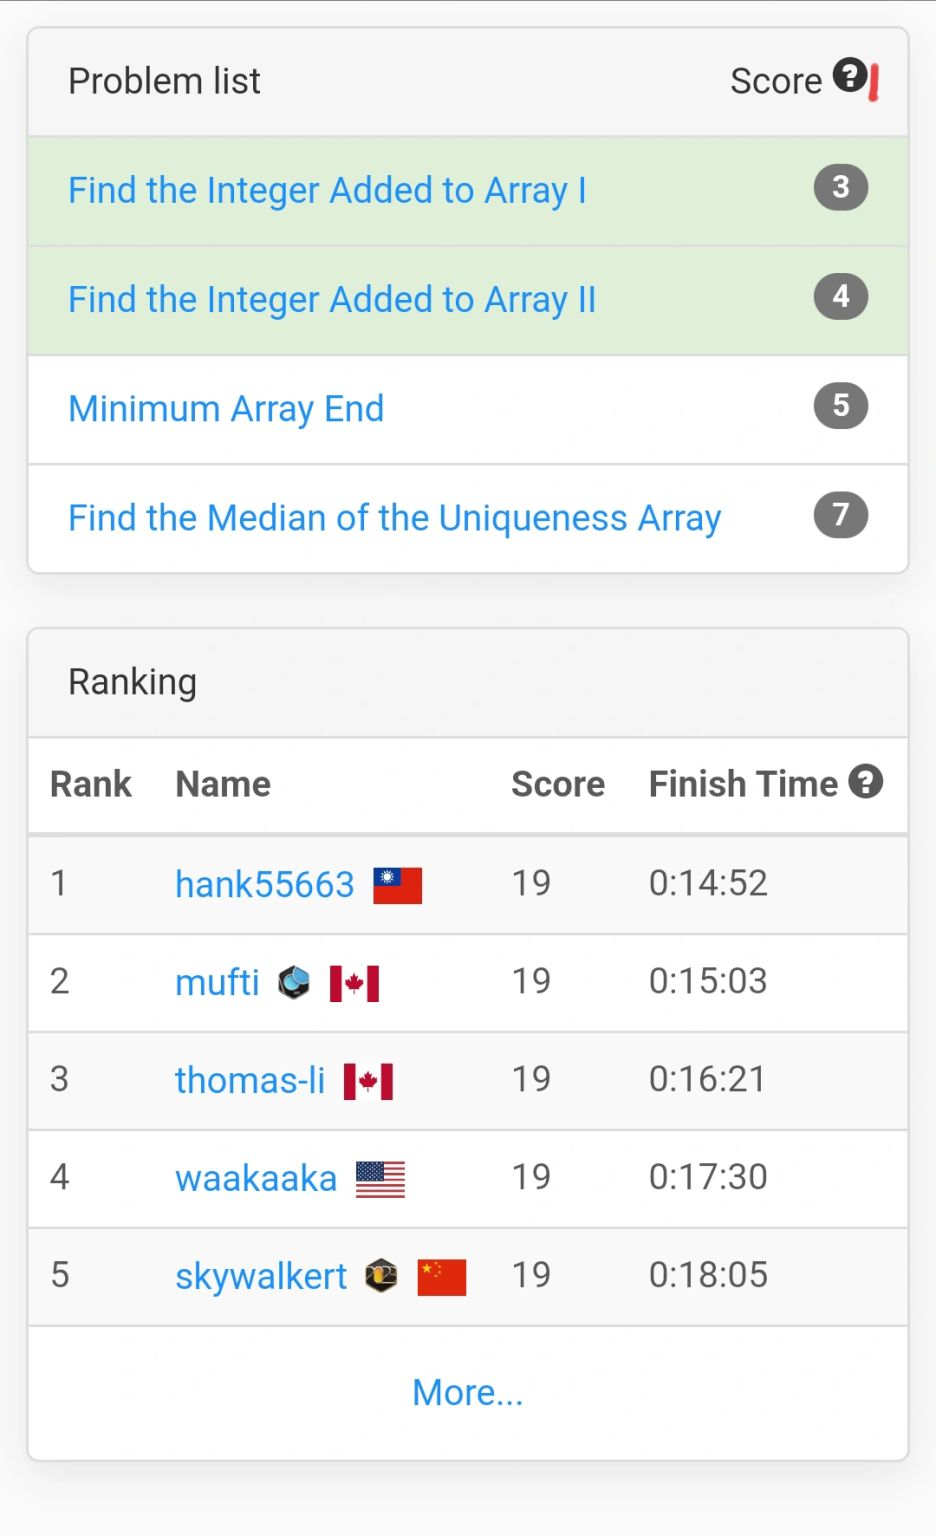
Task: Click skywalkert's China flag icon
Action: pyautogui.click(x=441, y=1277)
